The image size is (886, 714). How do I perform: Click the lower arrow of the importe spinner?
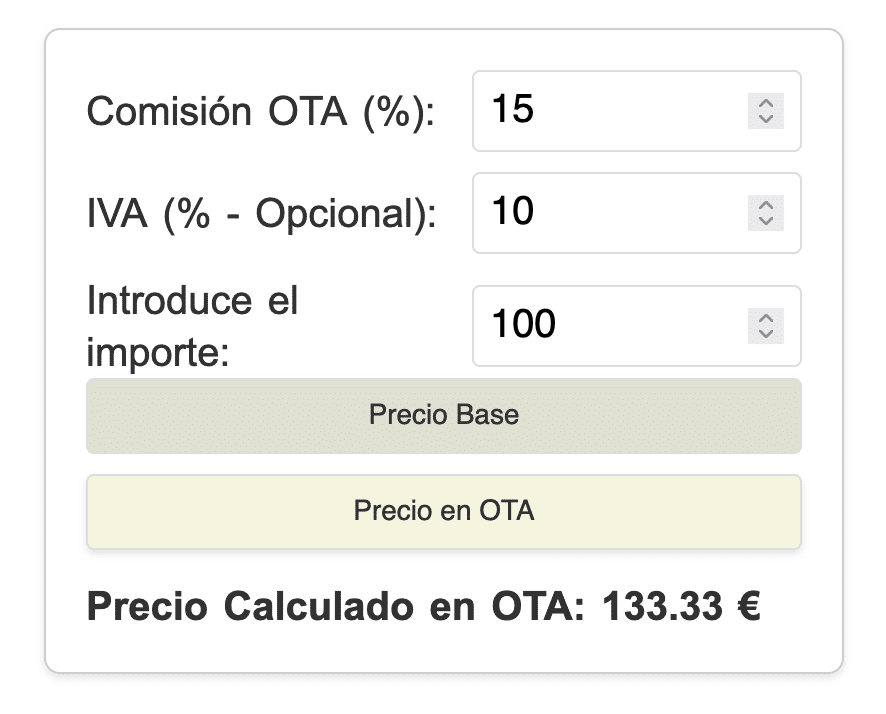(x=767, y=335)
